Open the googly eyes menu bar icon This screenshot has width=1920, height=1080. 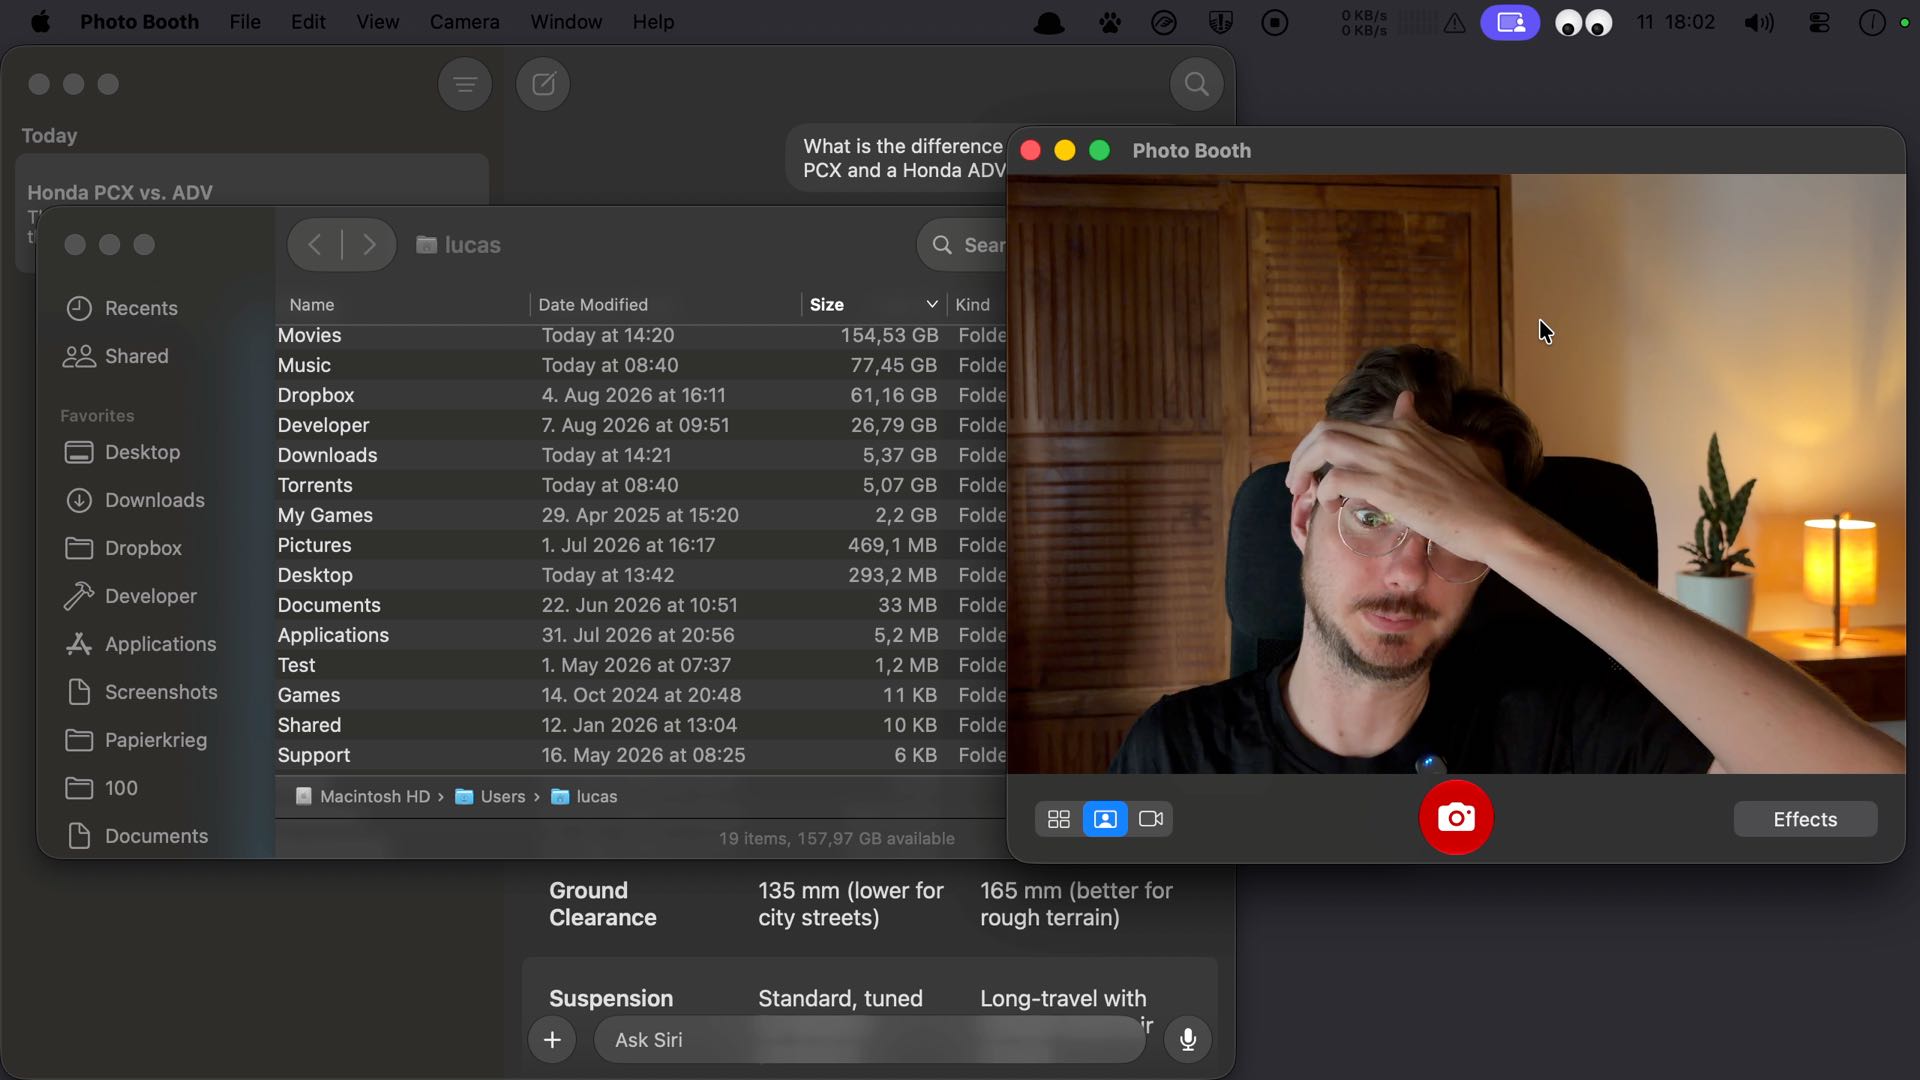pos(1584,22)
